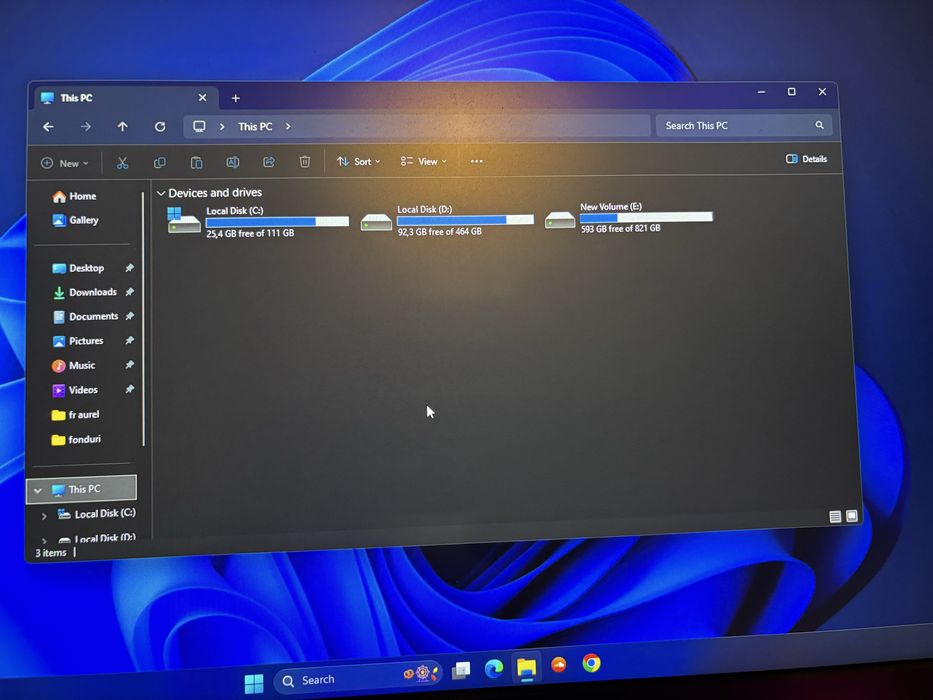Click This PC breadcrumb in address bar
The height and width of the screenshot is (700, 933).
click(255, 126)
